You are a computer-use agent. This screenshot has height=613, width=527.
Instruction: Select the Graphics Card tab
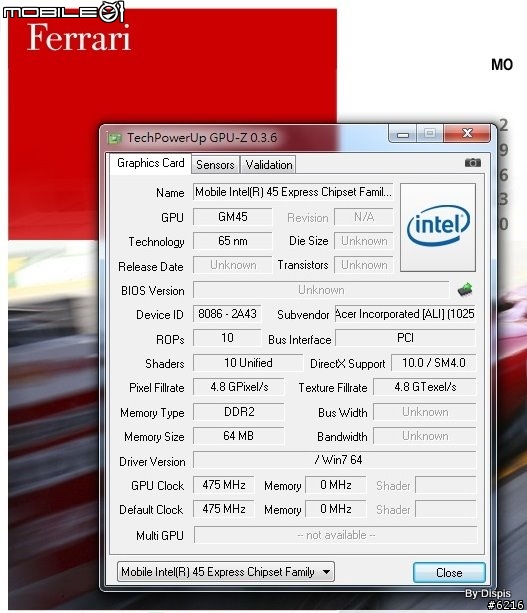click(x=151, y=163)
